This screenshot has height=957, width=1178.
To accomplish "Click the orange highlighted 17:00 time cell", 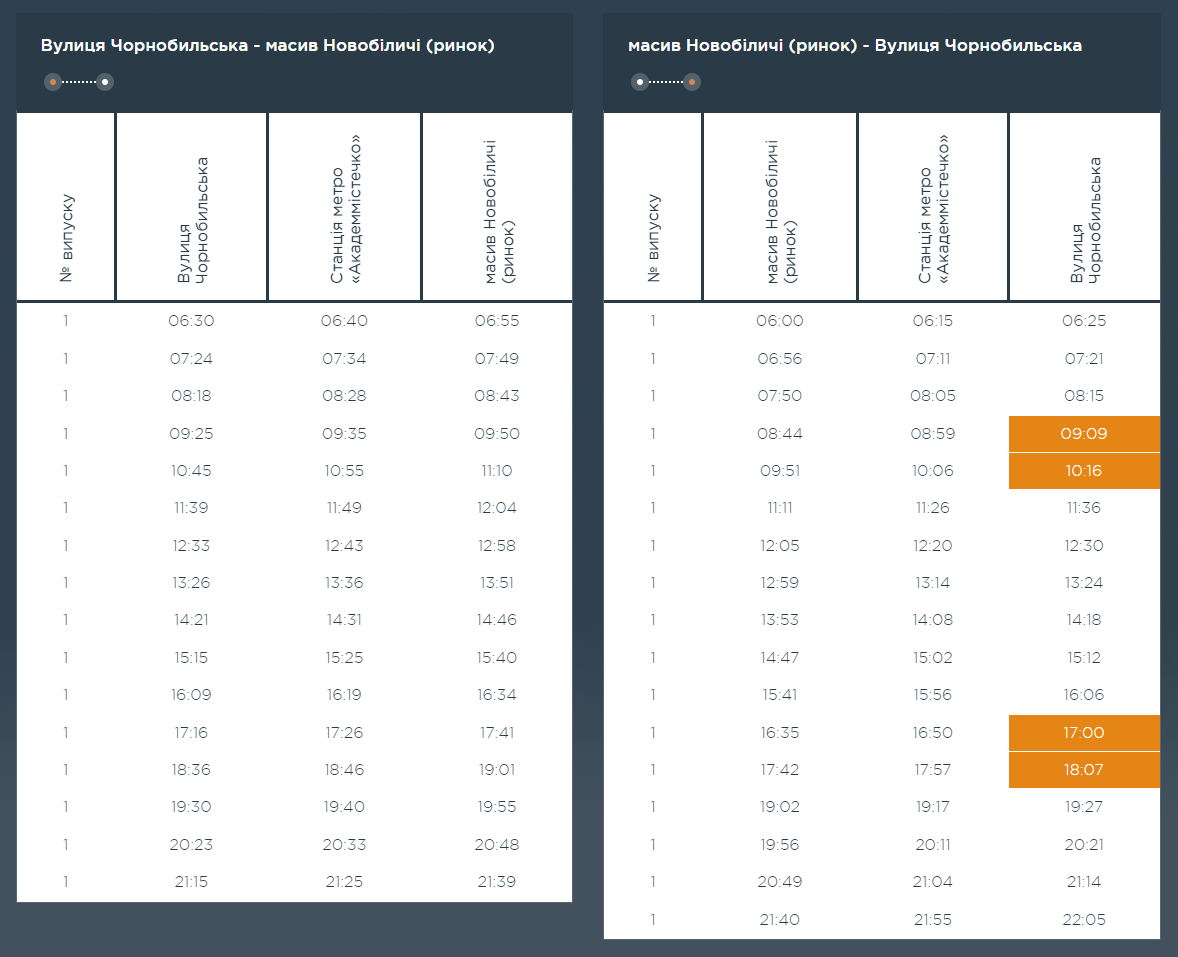I will click(1084, 733).
